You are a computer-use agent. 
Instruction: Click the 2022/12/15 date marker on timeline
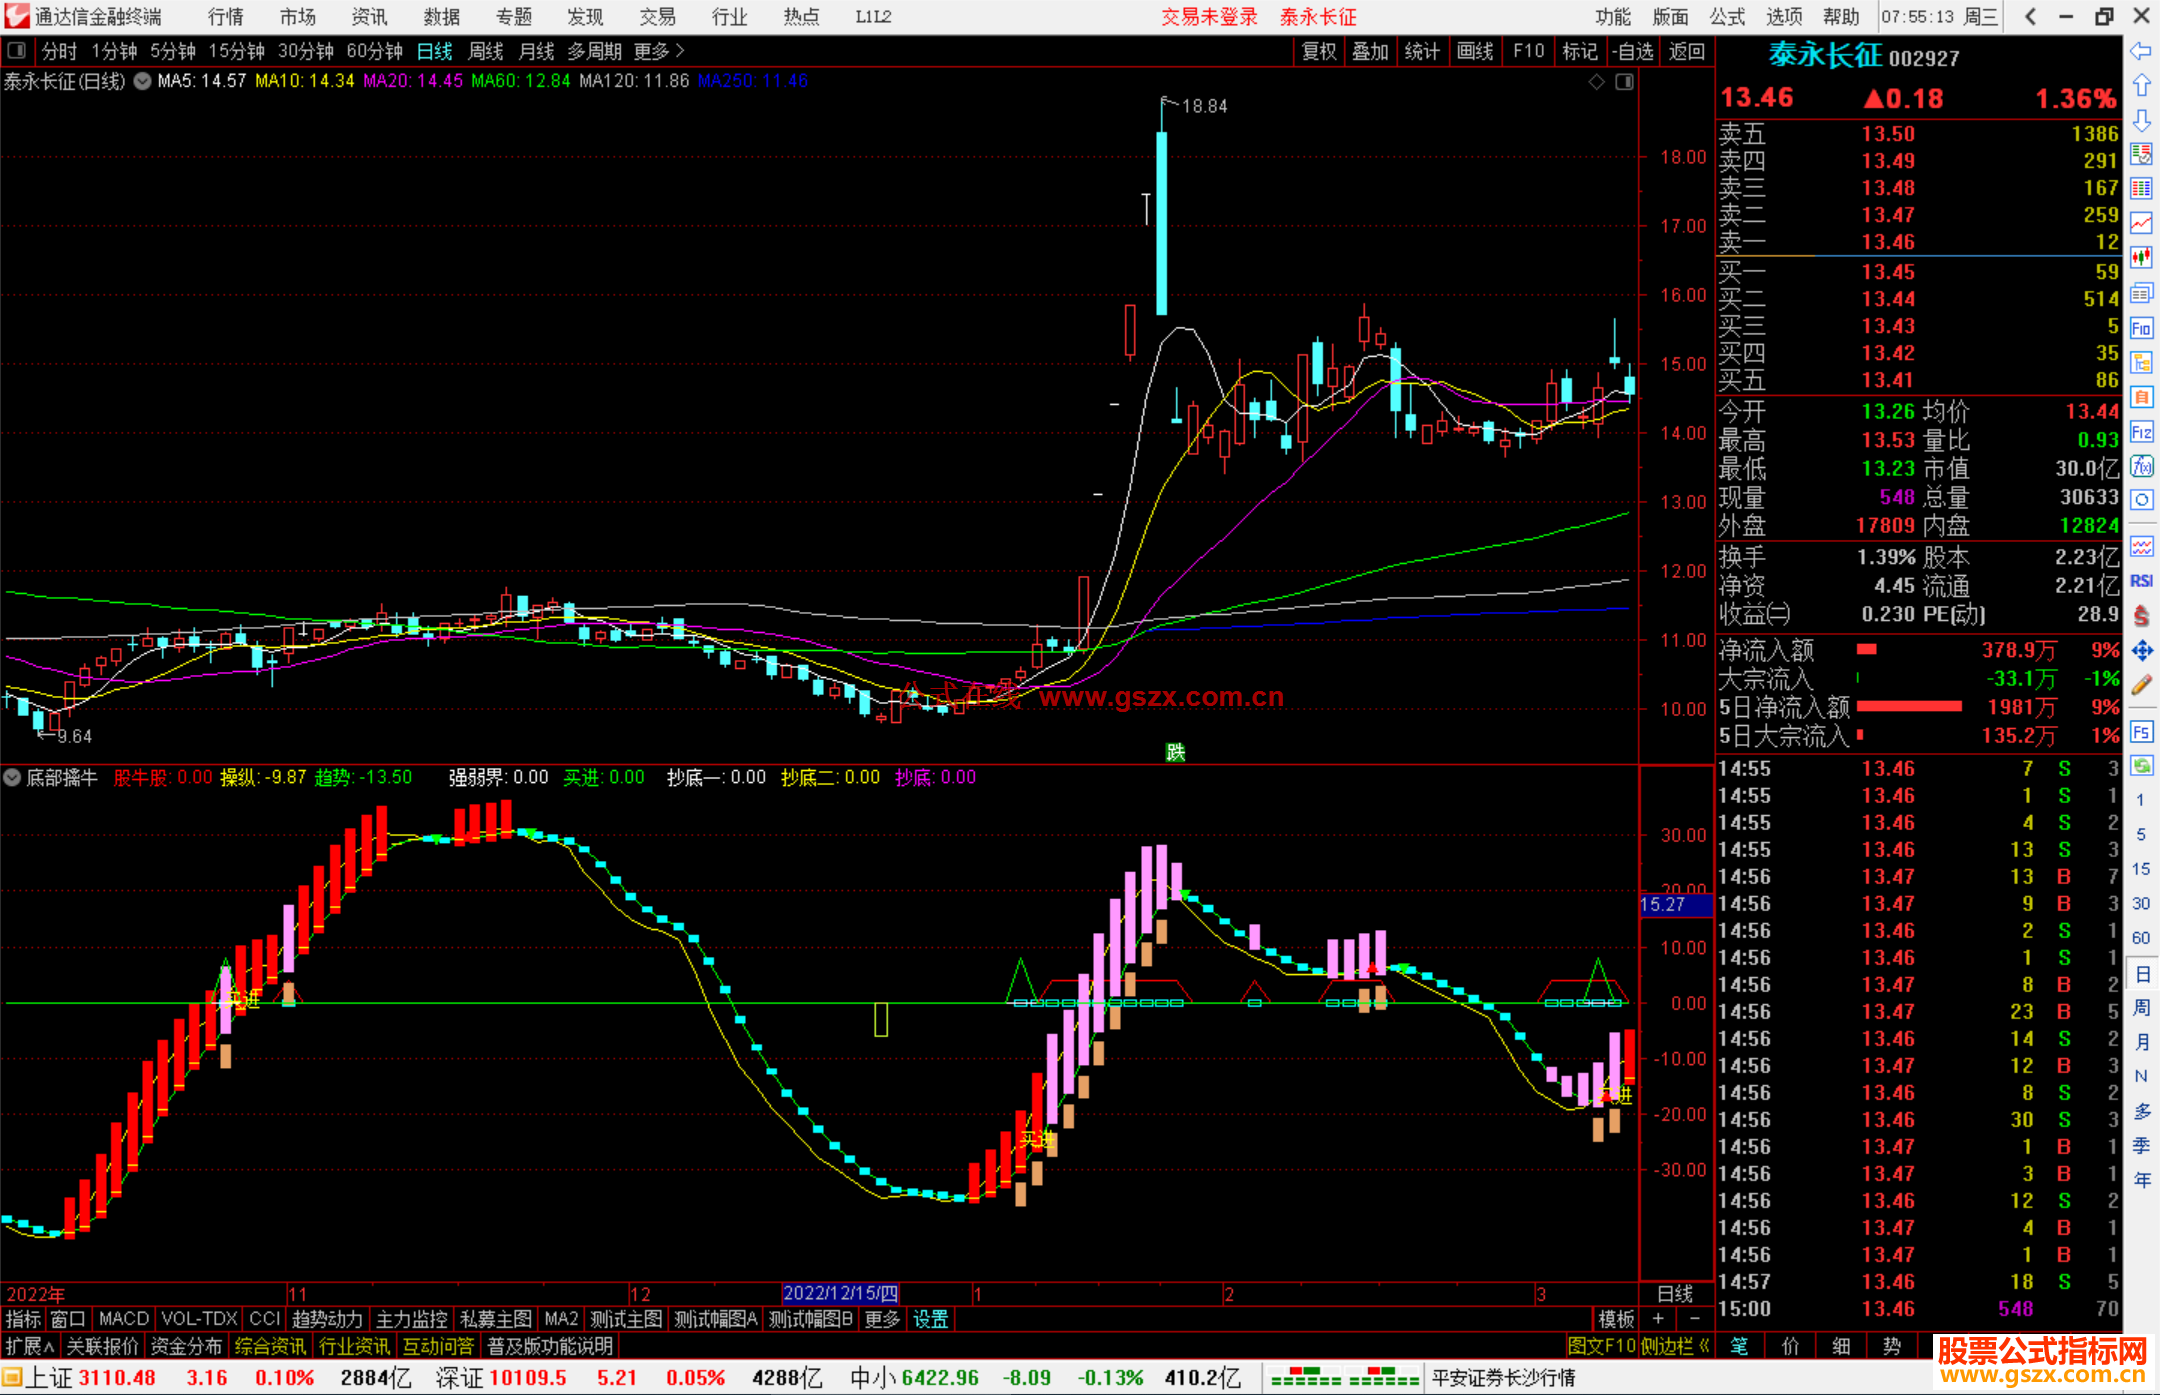point(840,1293)
